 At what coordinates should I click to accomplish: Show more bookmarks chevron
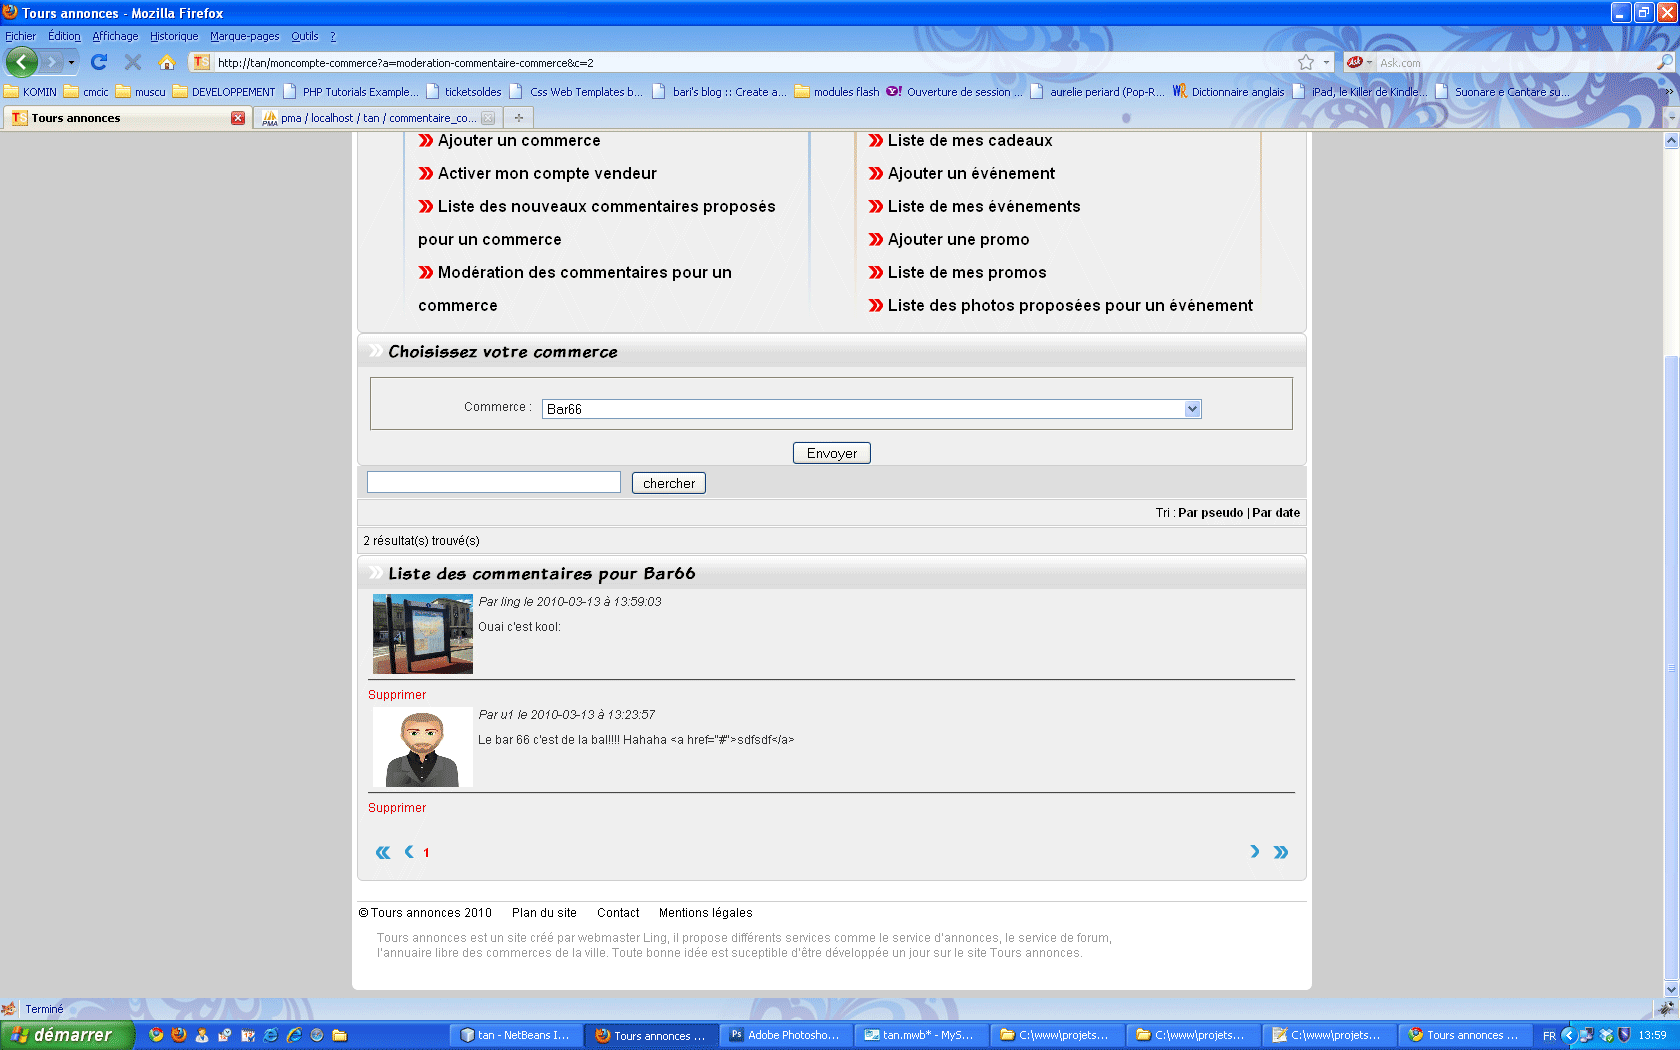[x=1669, y=91]
